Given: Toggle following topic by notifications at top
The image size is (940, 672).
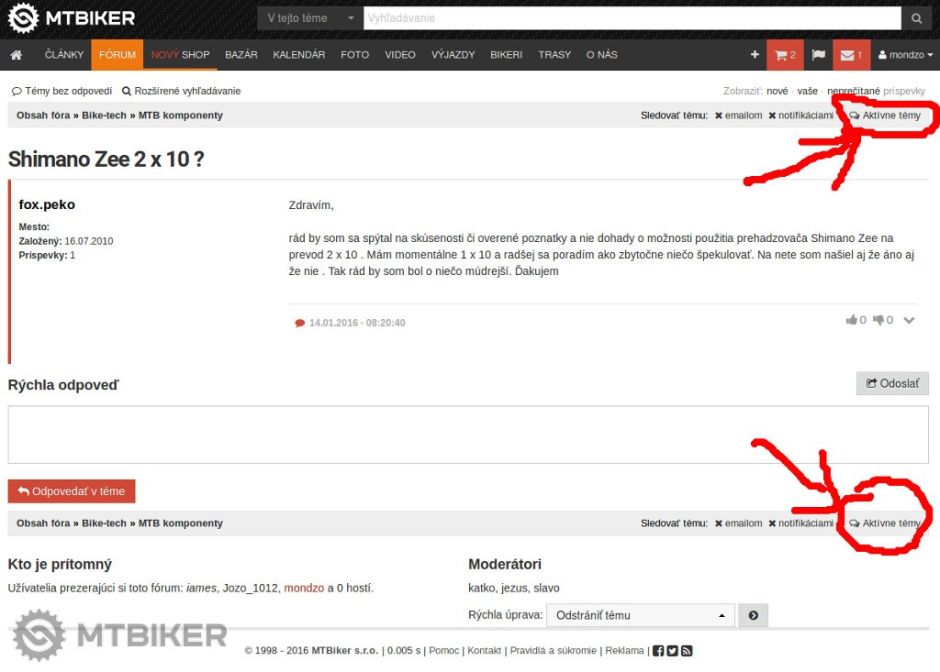Looking at the screenshot, I should pos(800,116).
